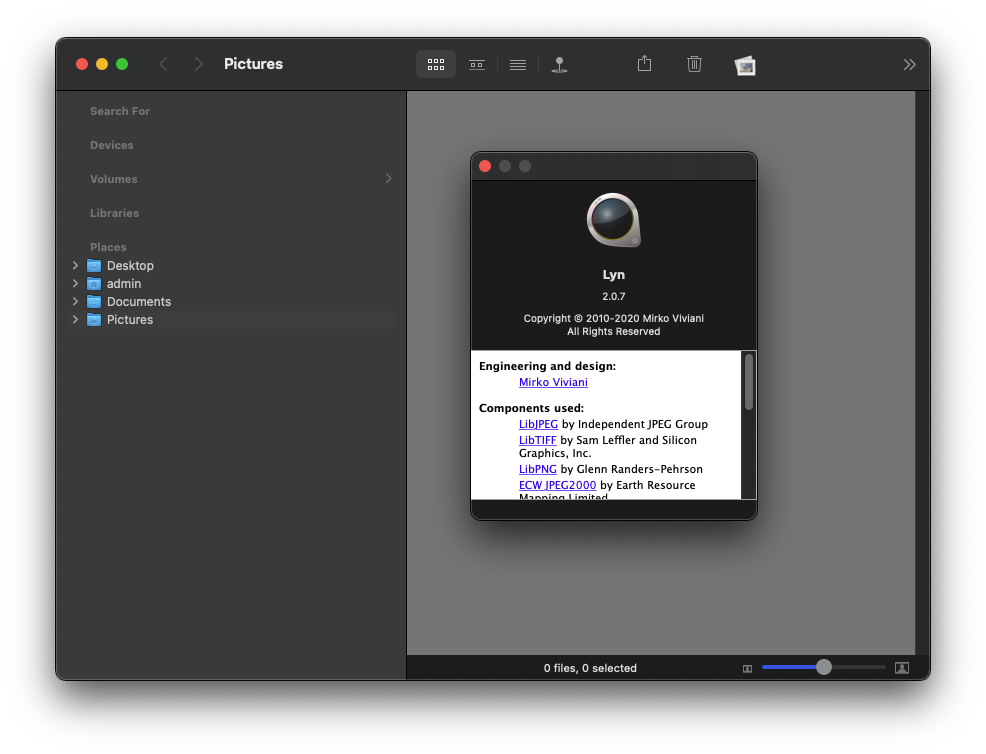Switch to icon grid view
The width and height of the screenshot is (986, 754).
436,64
